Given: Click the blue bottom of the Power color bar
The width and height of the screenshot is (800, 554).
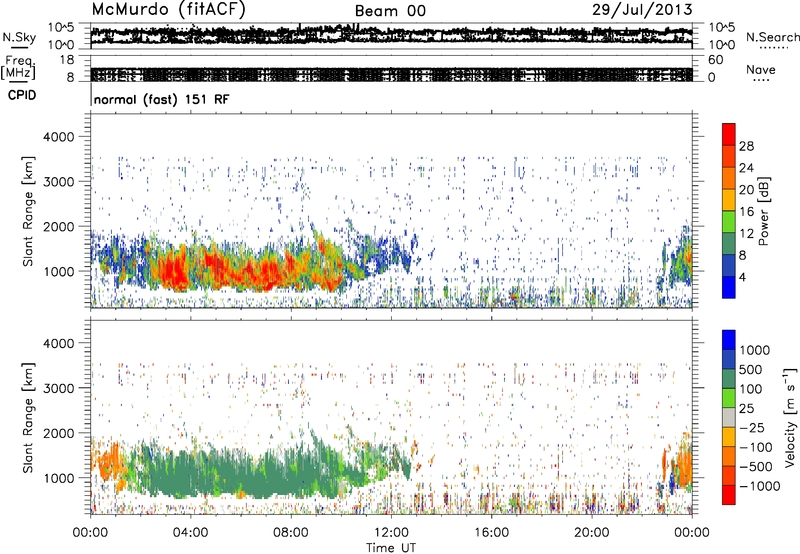Looking at the screenshot, I should (x=729, y=288).
